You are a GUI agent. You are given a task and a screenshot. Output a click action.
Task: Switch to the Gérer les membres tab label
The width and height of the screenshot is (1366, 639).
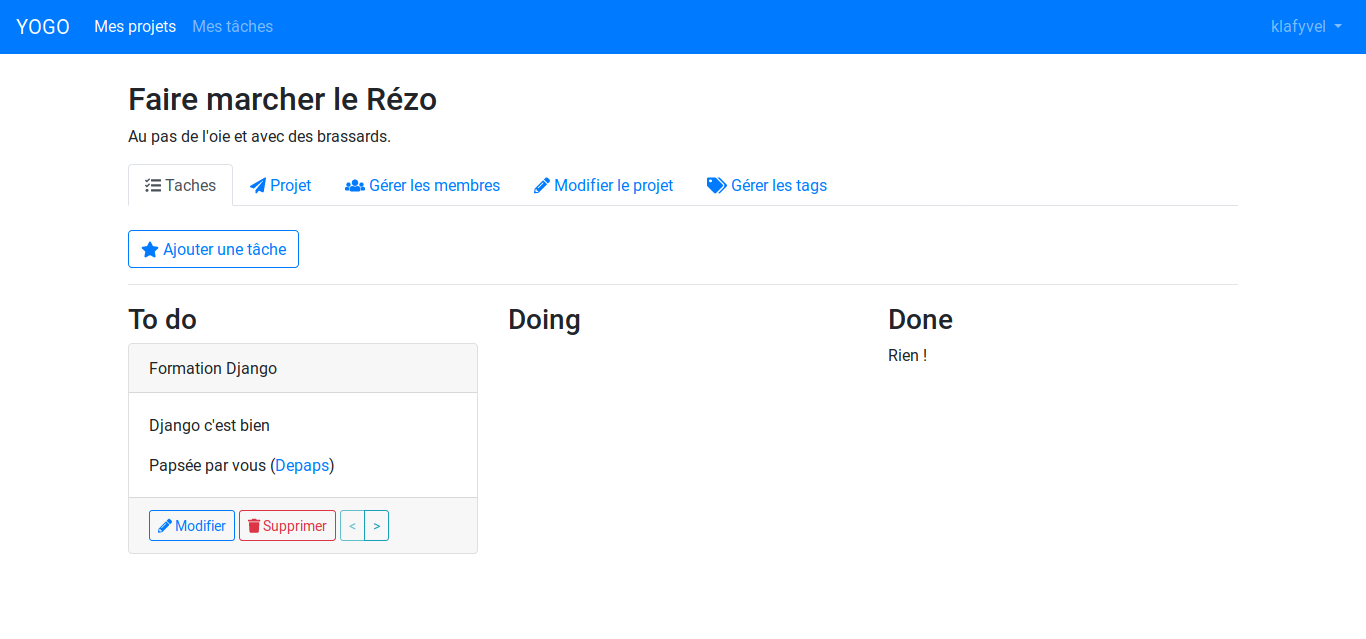[434, 185]
